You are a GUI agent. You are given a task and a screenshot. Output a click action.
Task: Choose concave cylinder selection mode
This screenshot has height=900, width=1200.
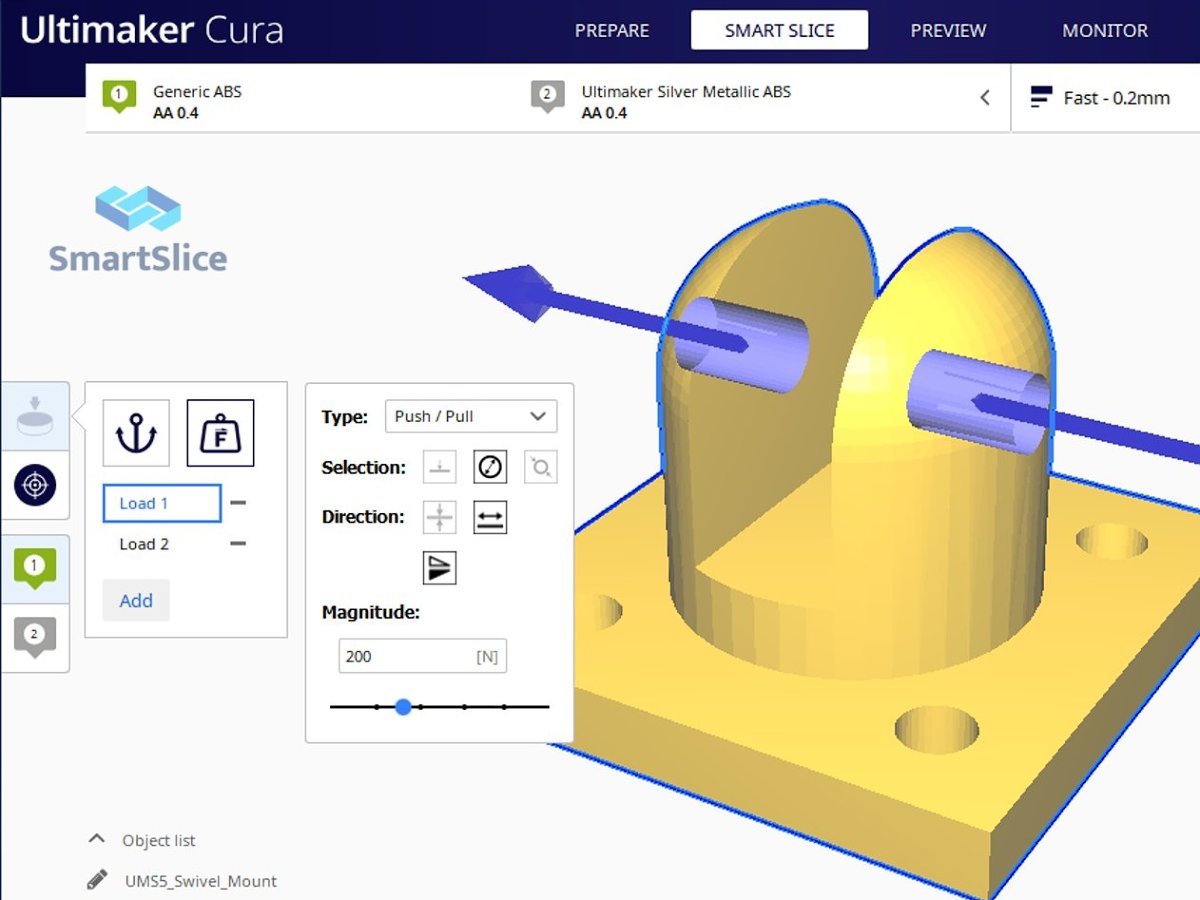point(490,466)
